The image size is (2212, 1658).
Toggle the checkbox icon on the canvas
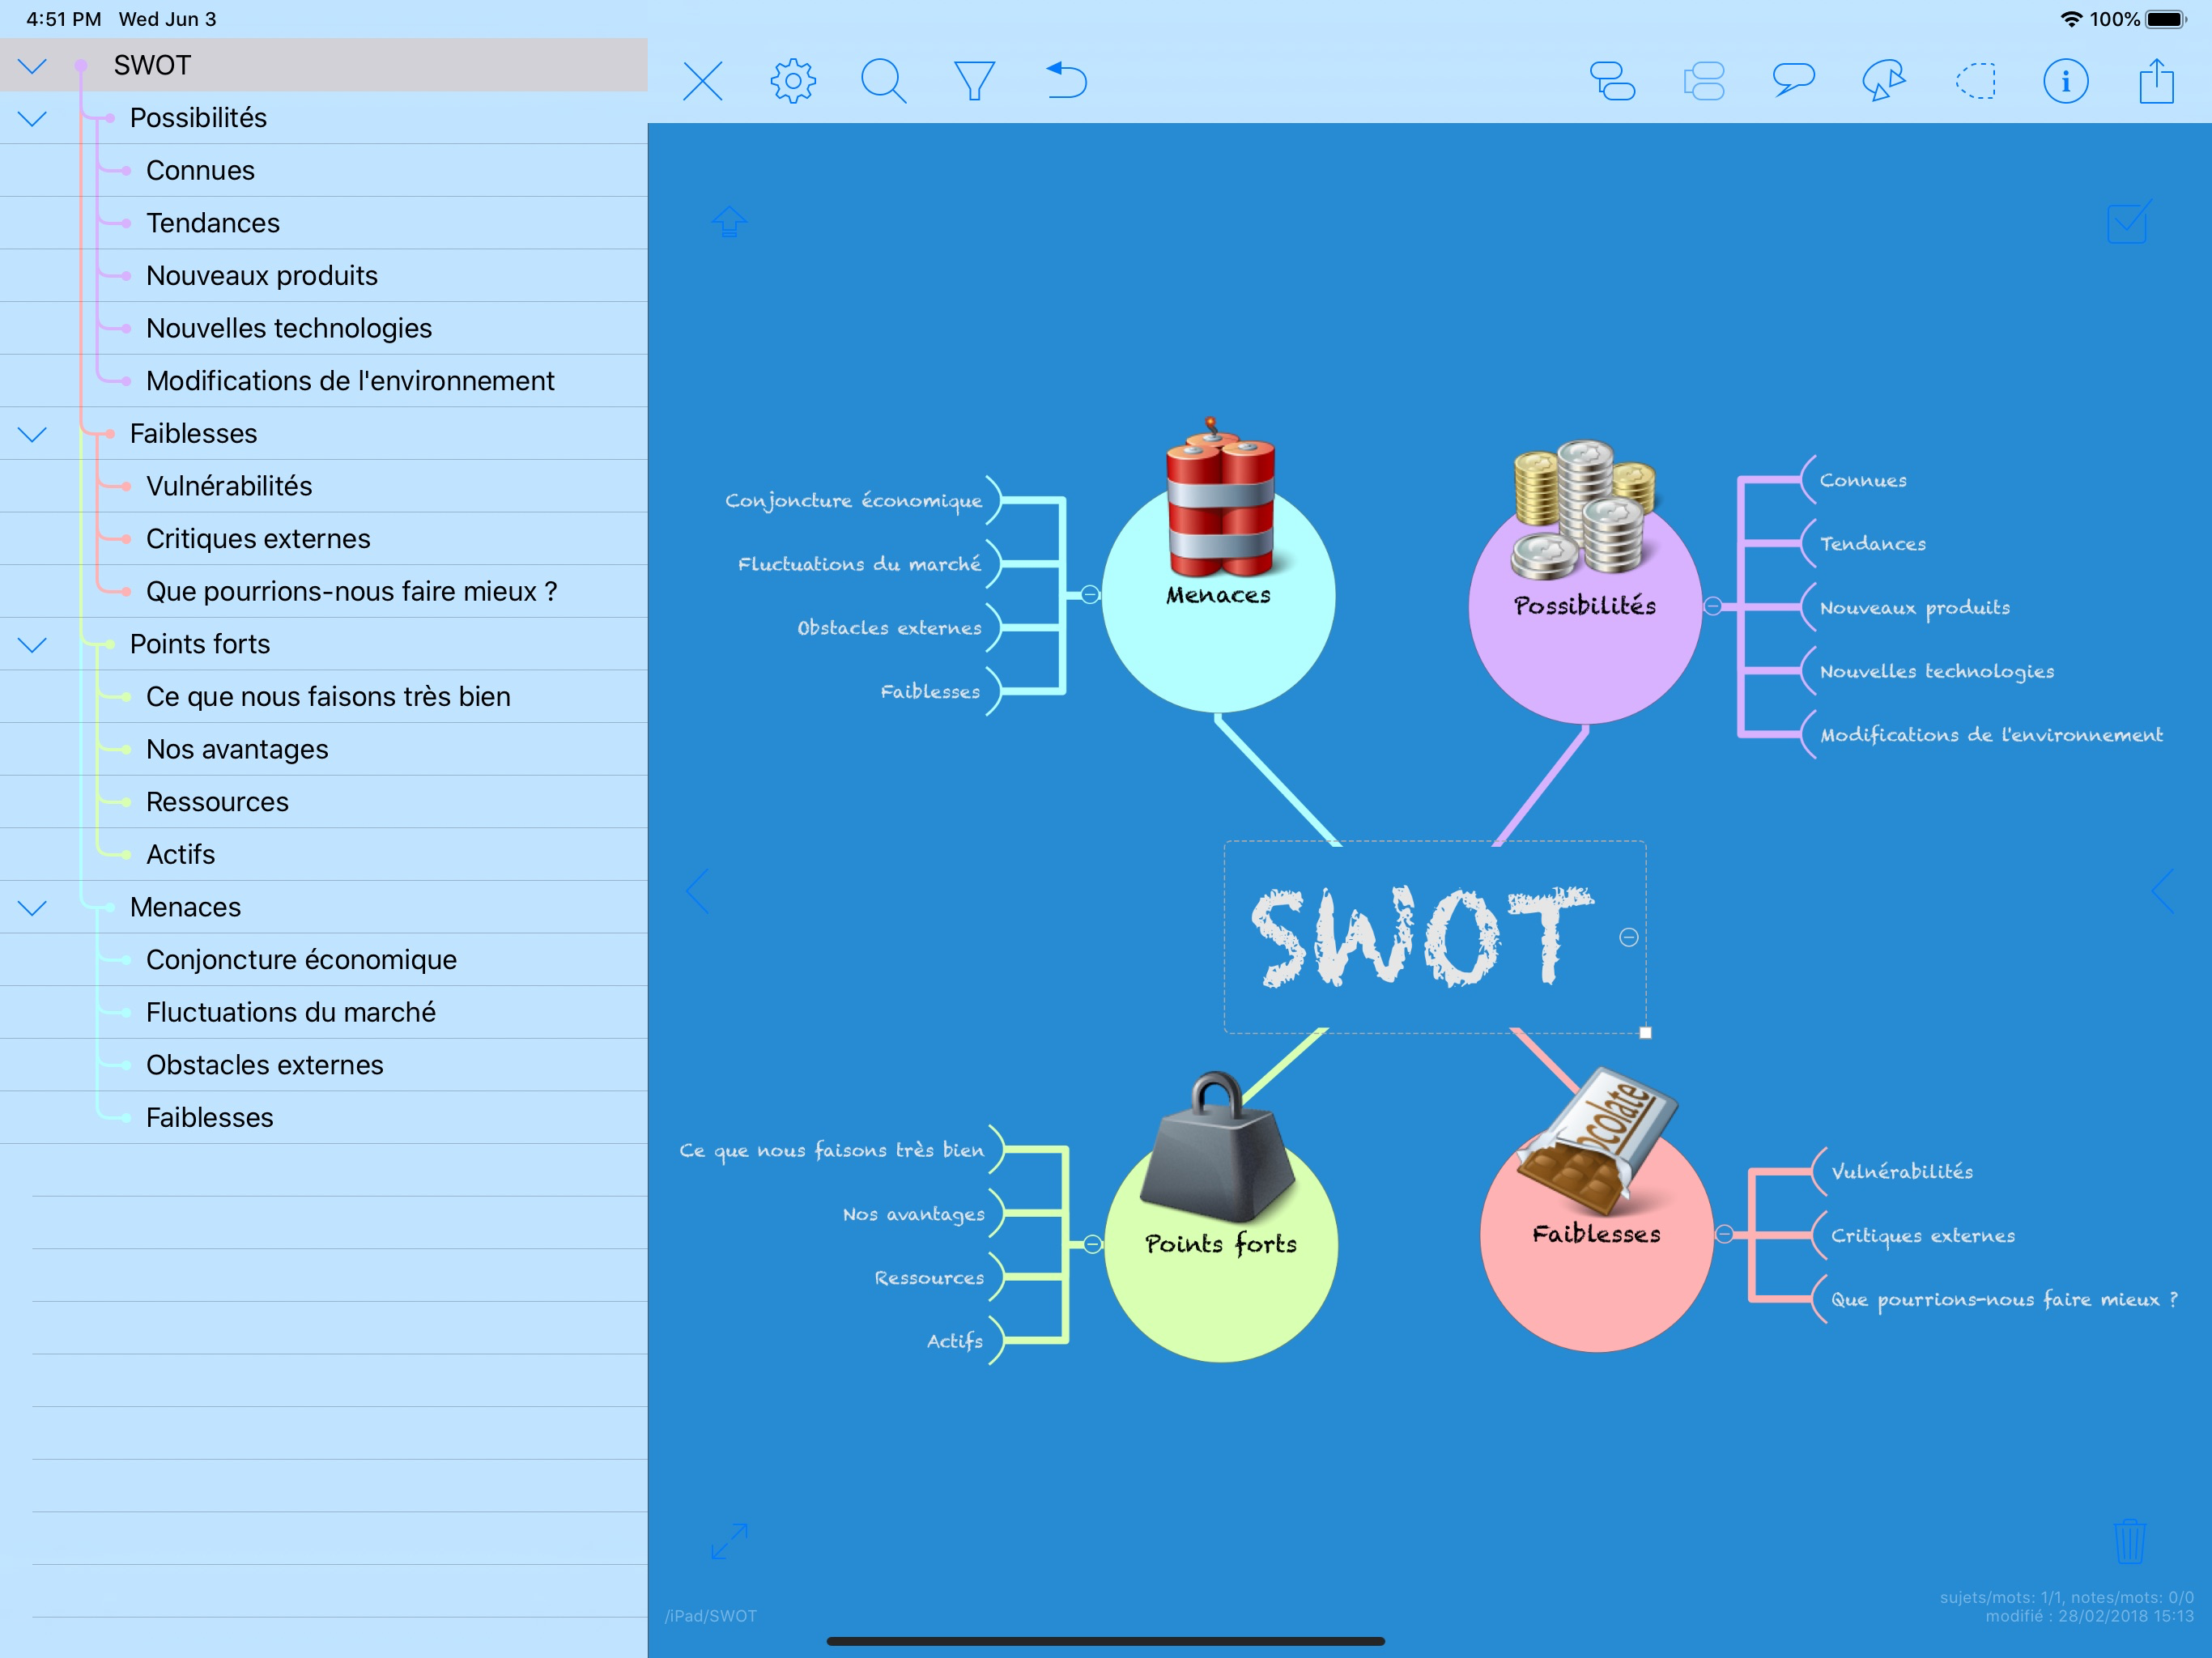click(x=2128, y=222)
